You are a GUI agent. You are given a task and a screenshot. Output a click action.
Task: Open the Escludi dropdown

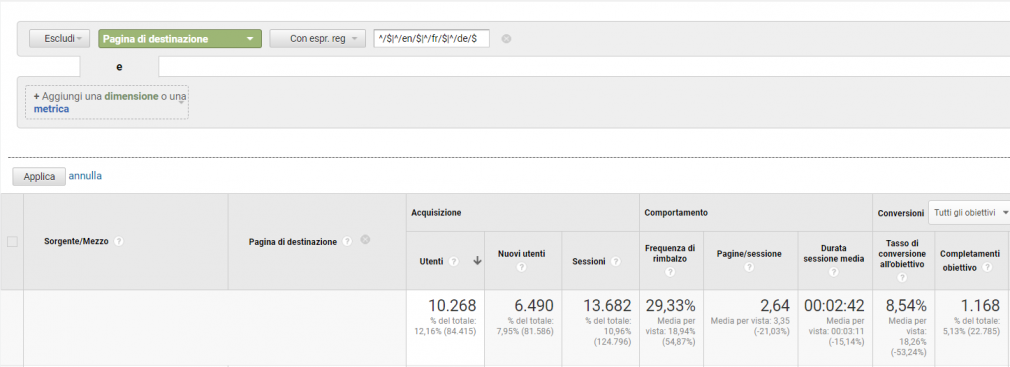(x=59, y=39)
